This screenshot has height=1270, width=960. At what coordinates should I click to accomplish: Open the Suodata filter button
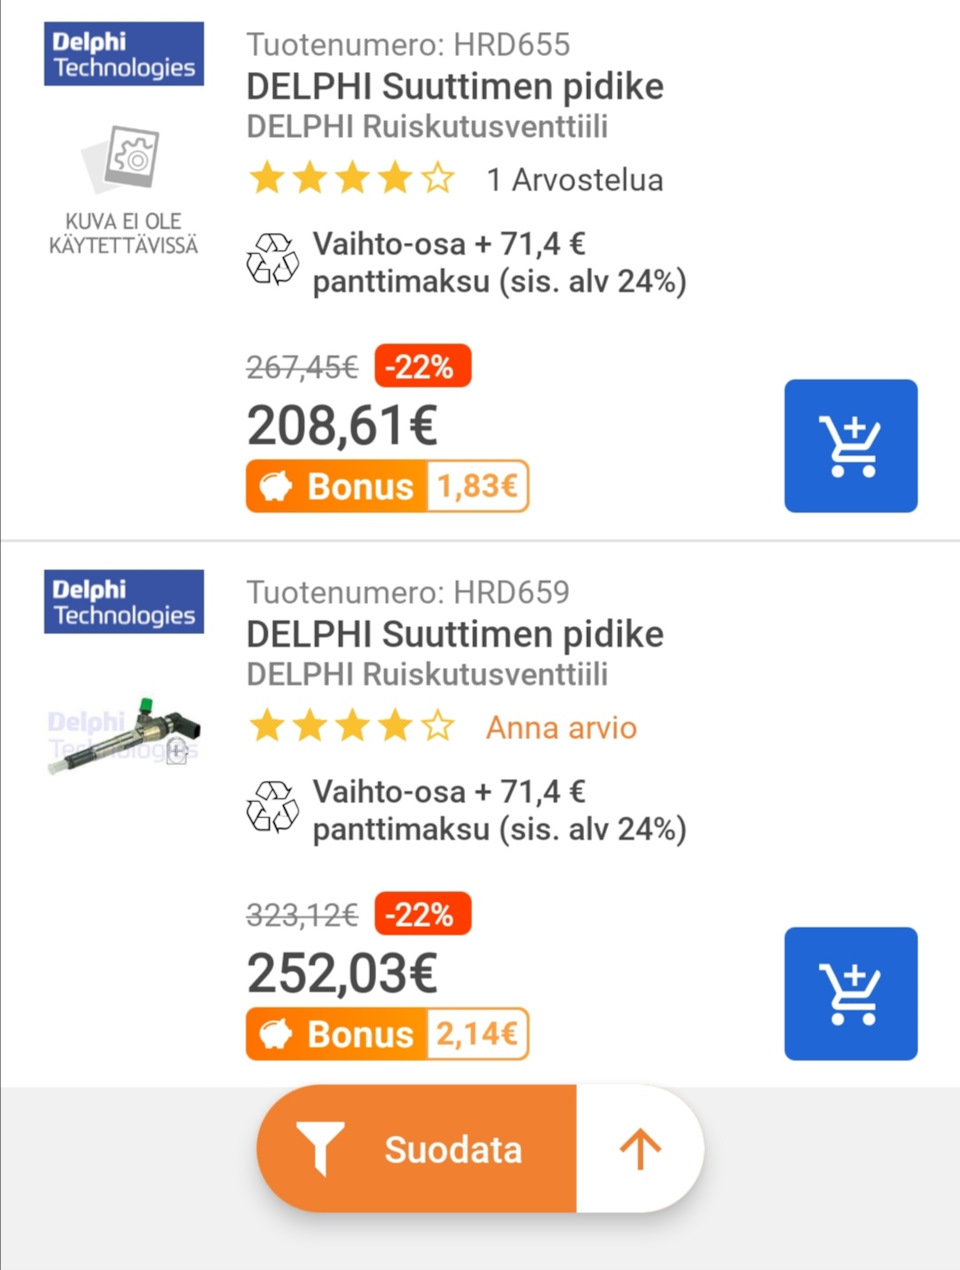[417, 1149]
